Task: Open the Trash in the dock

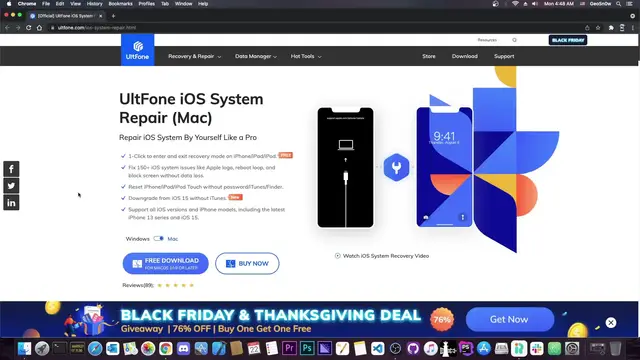Action: point(615,349)
